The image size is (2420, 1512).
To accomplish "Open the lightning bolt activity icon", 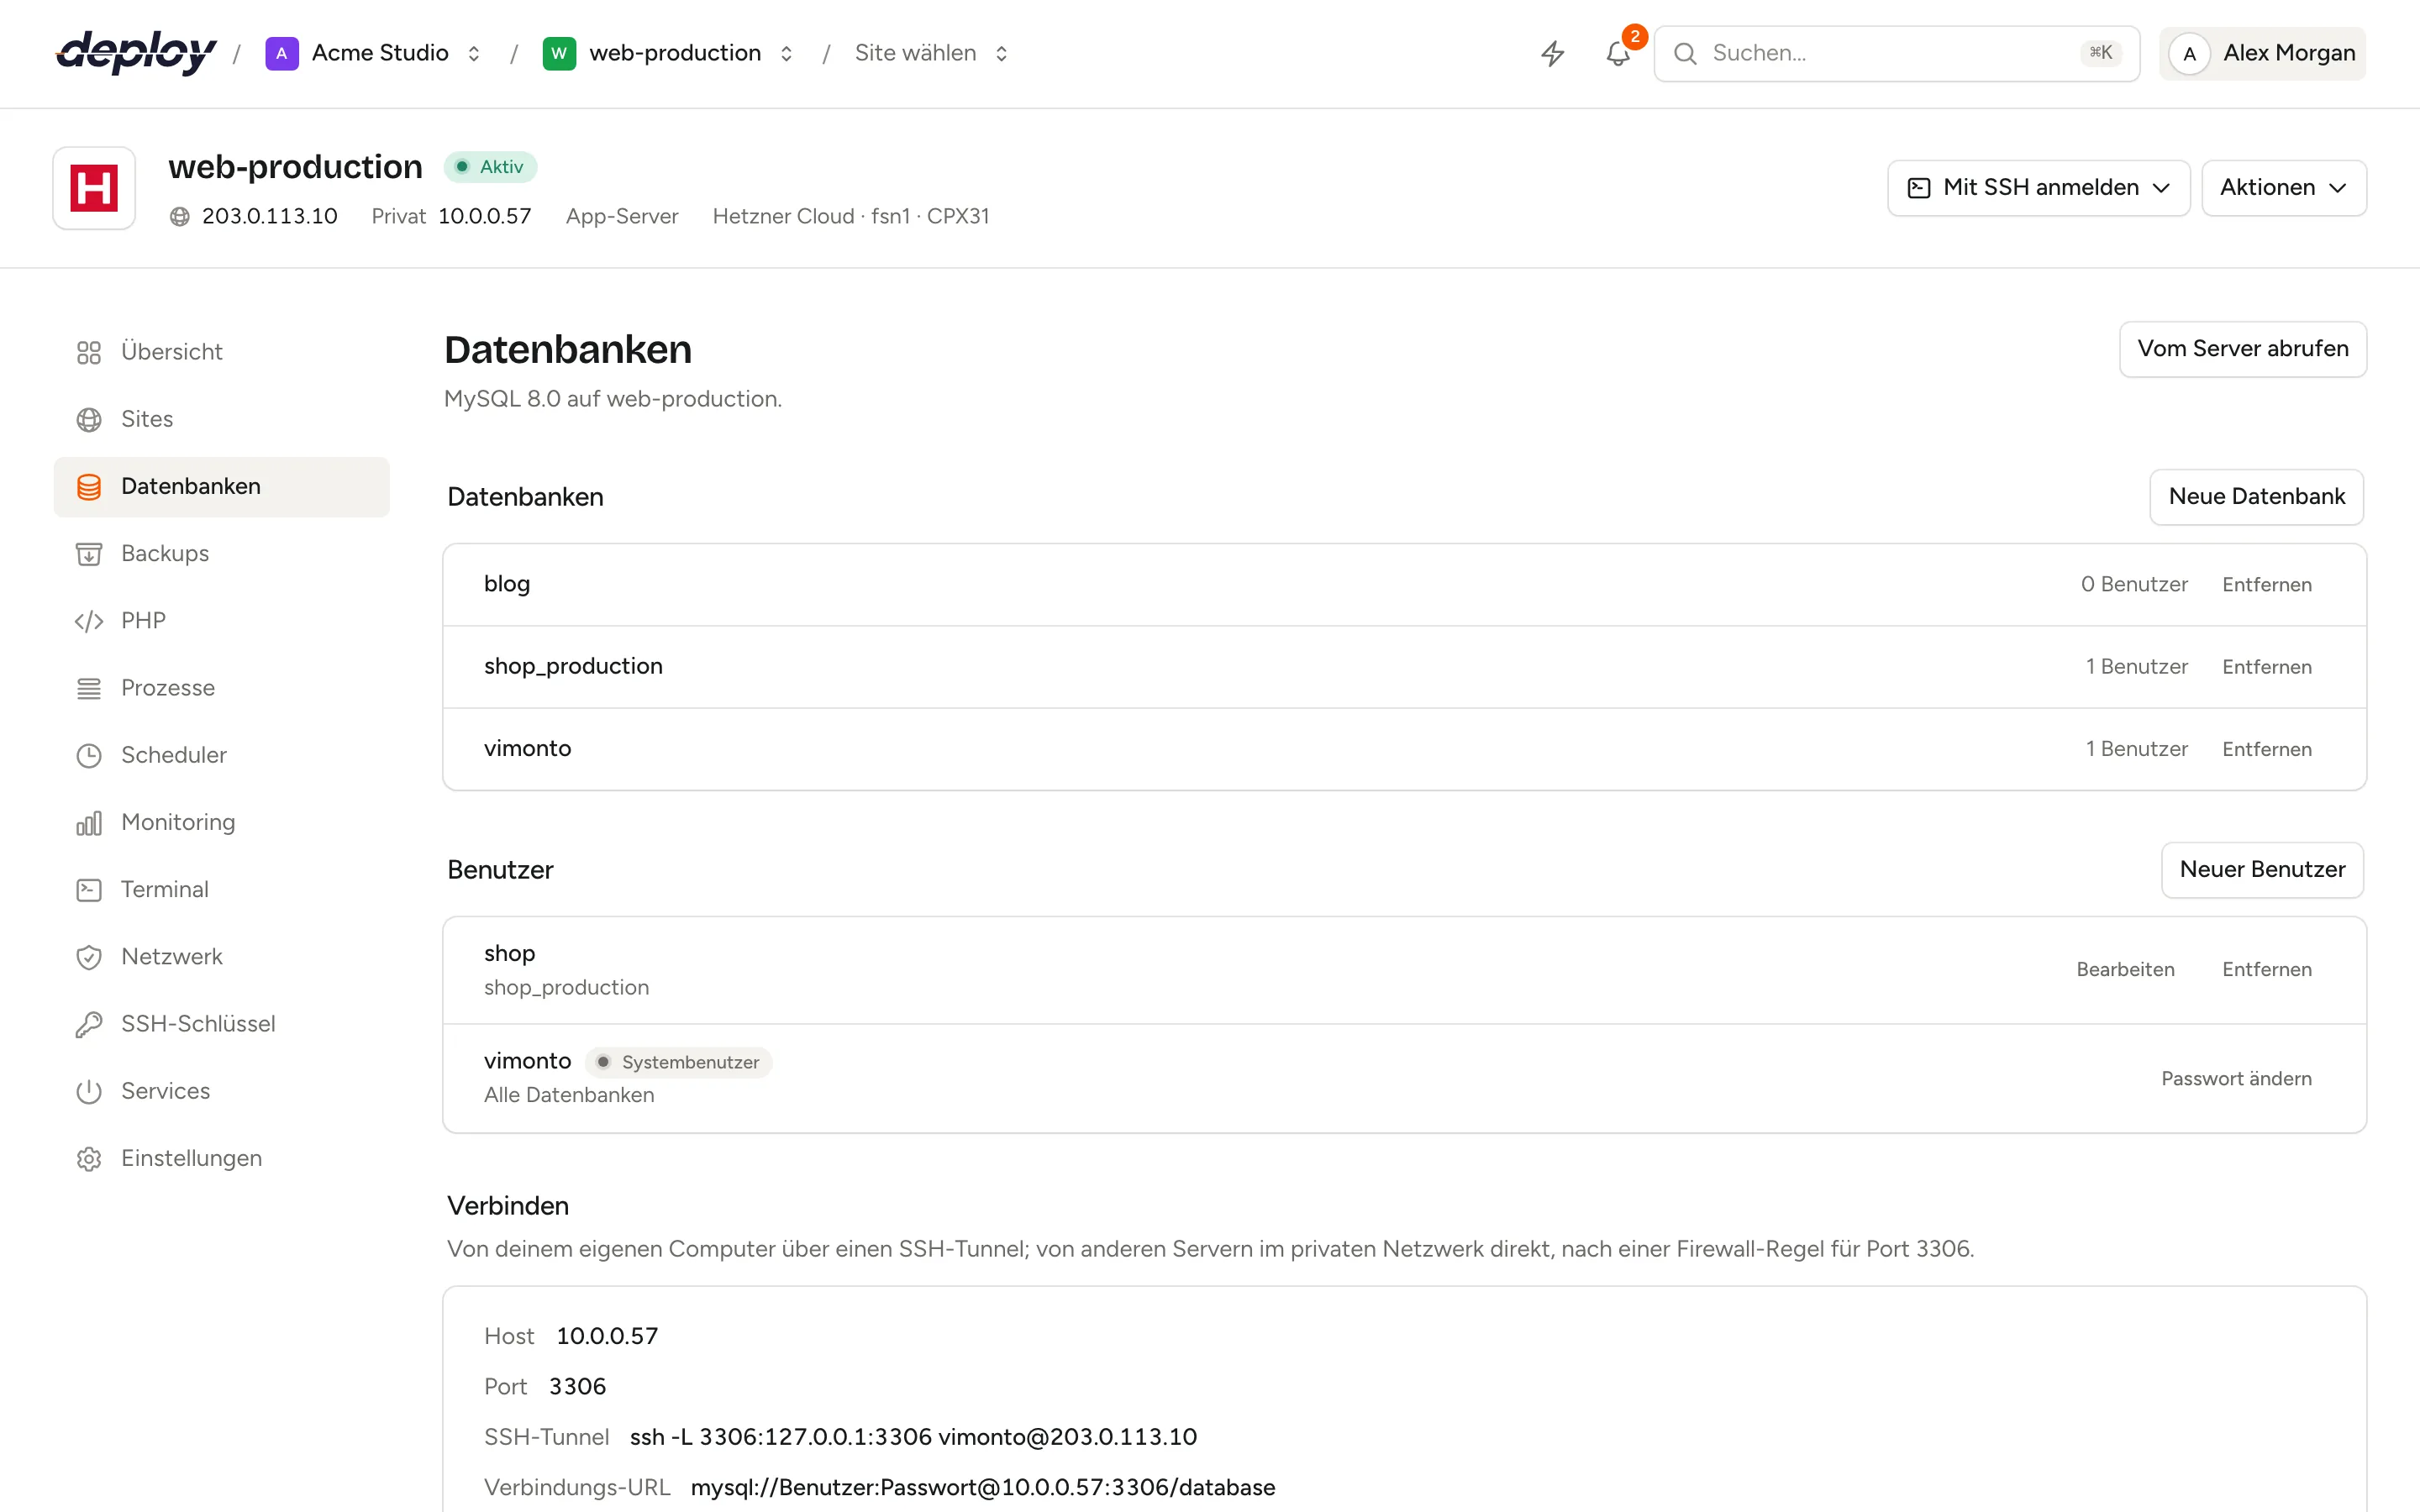I will (x=1552, y=53).
